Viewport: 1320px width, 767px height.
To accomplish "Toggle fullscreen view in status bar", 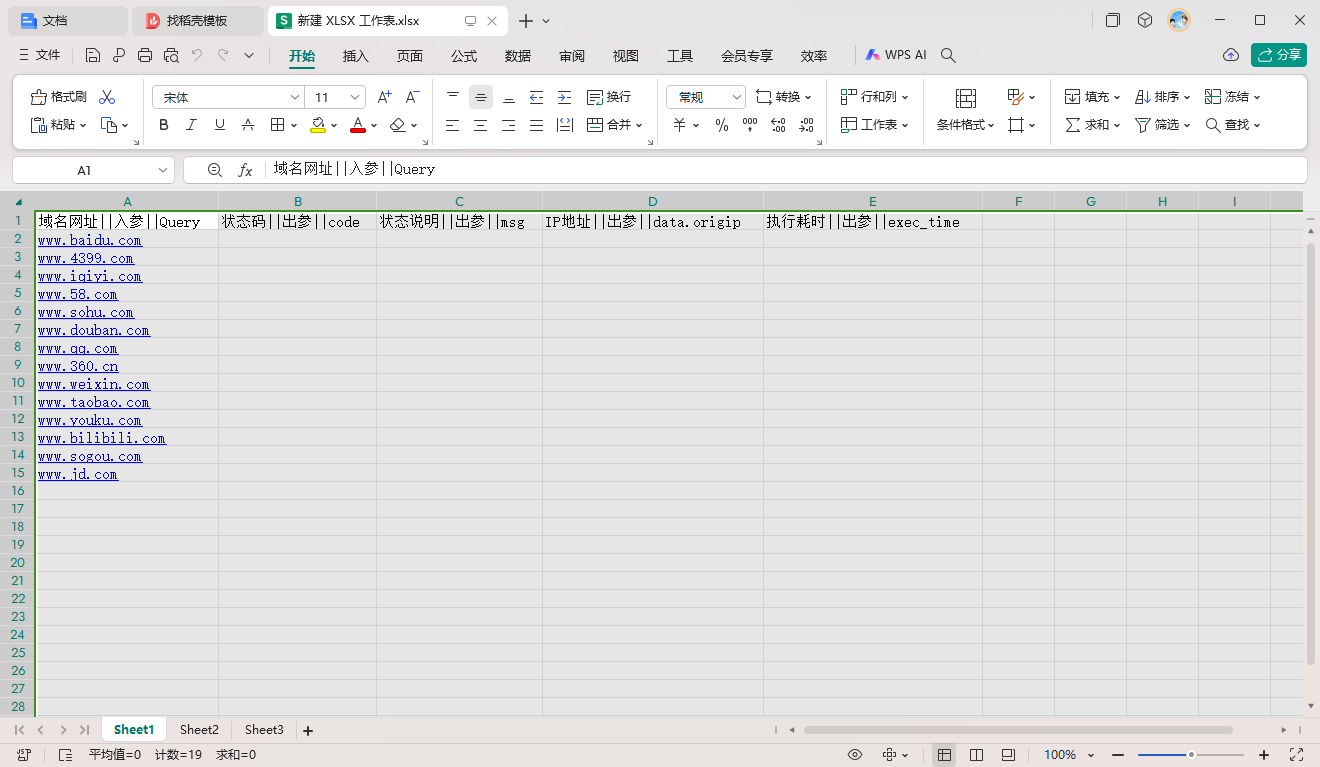I will coord(1297,755).
